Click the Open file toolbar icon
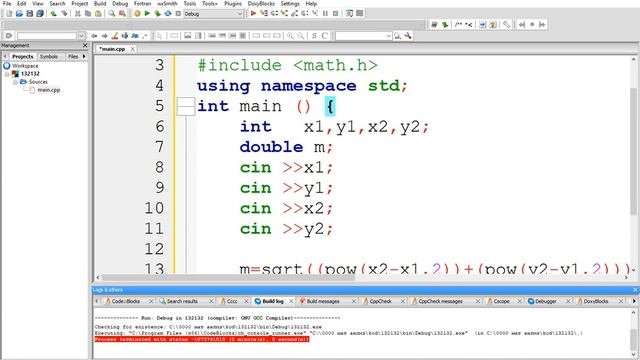The width and height of the screenshot is (640, 360). click(x=19, y=13)
